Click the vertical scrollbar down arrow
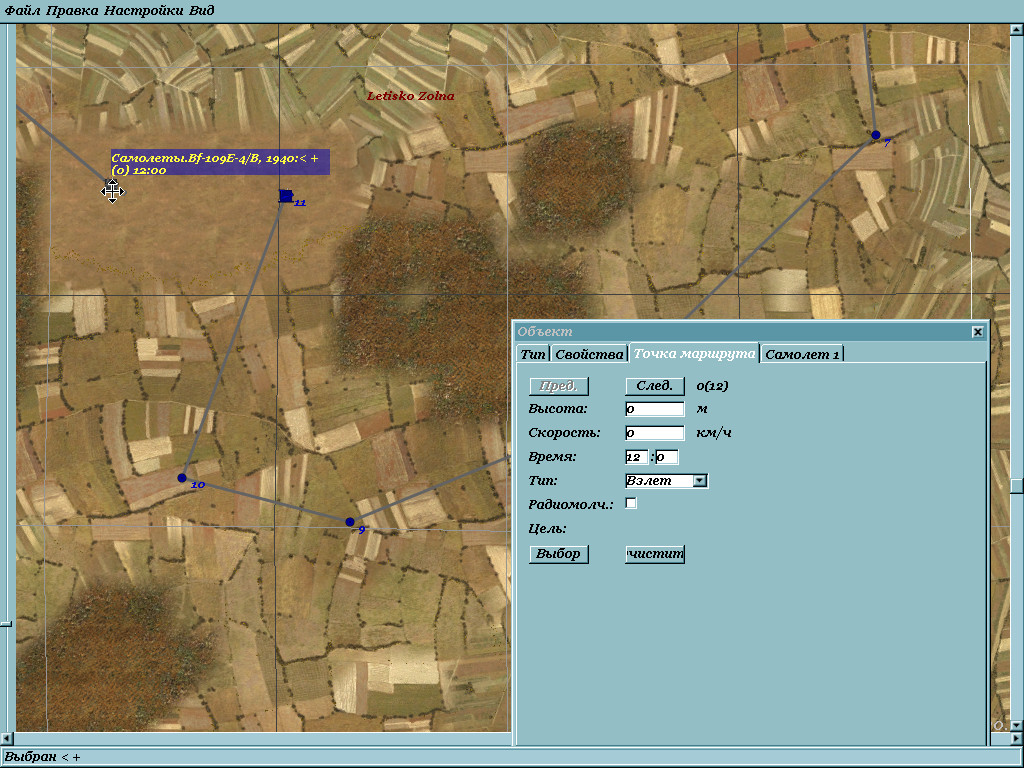Image resolution: width=1024 pixels, height=768 pixels. [x=1016, y=726]
